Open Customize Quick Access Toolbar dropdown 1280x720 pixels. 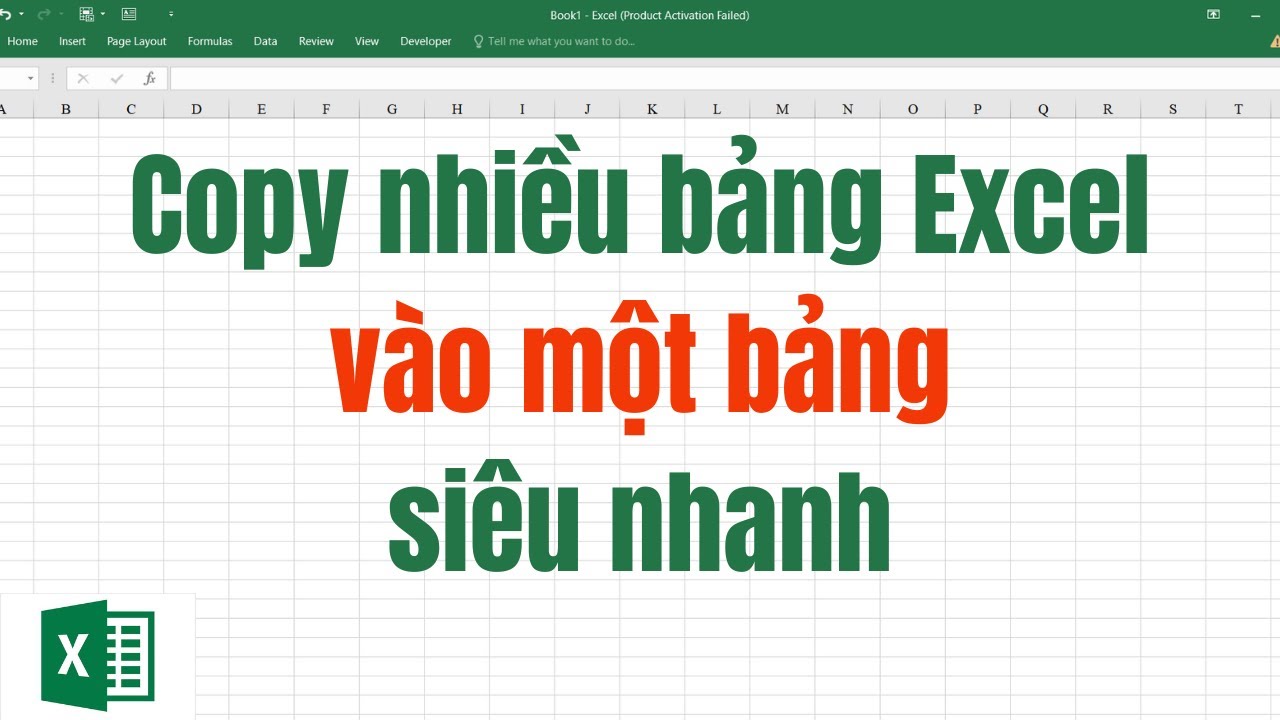pos(171,15)
